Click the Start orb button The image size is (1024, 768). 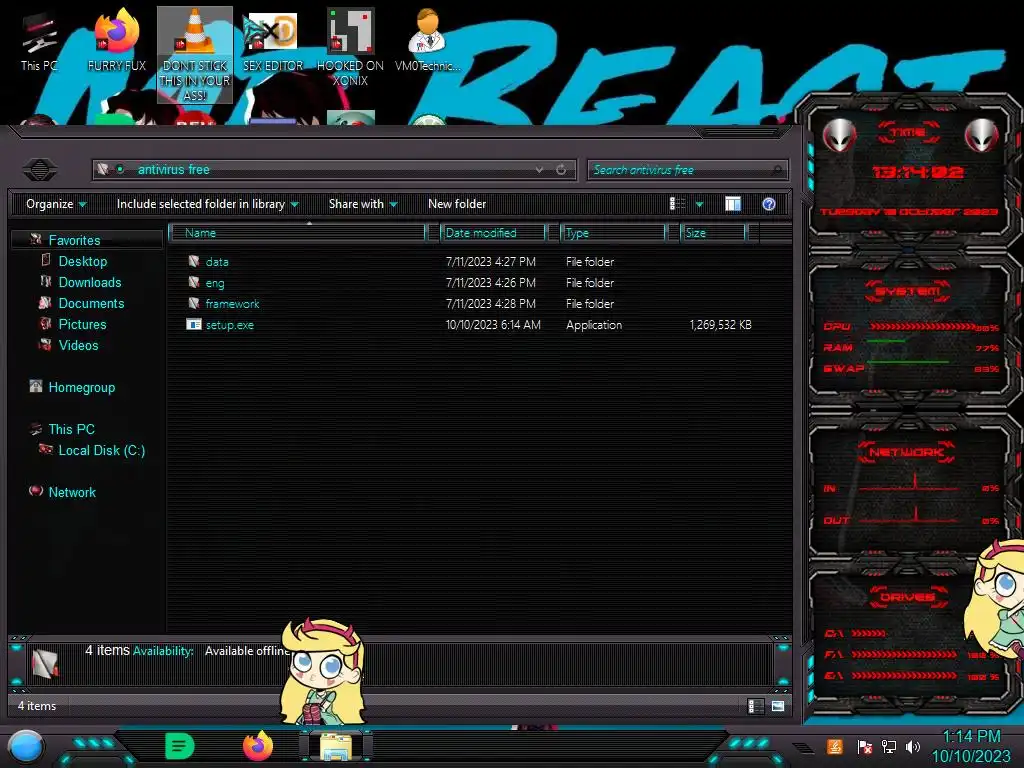pyautogui.click(x=25, y=748)
